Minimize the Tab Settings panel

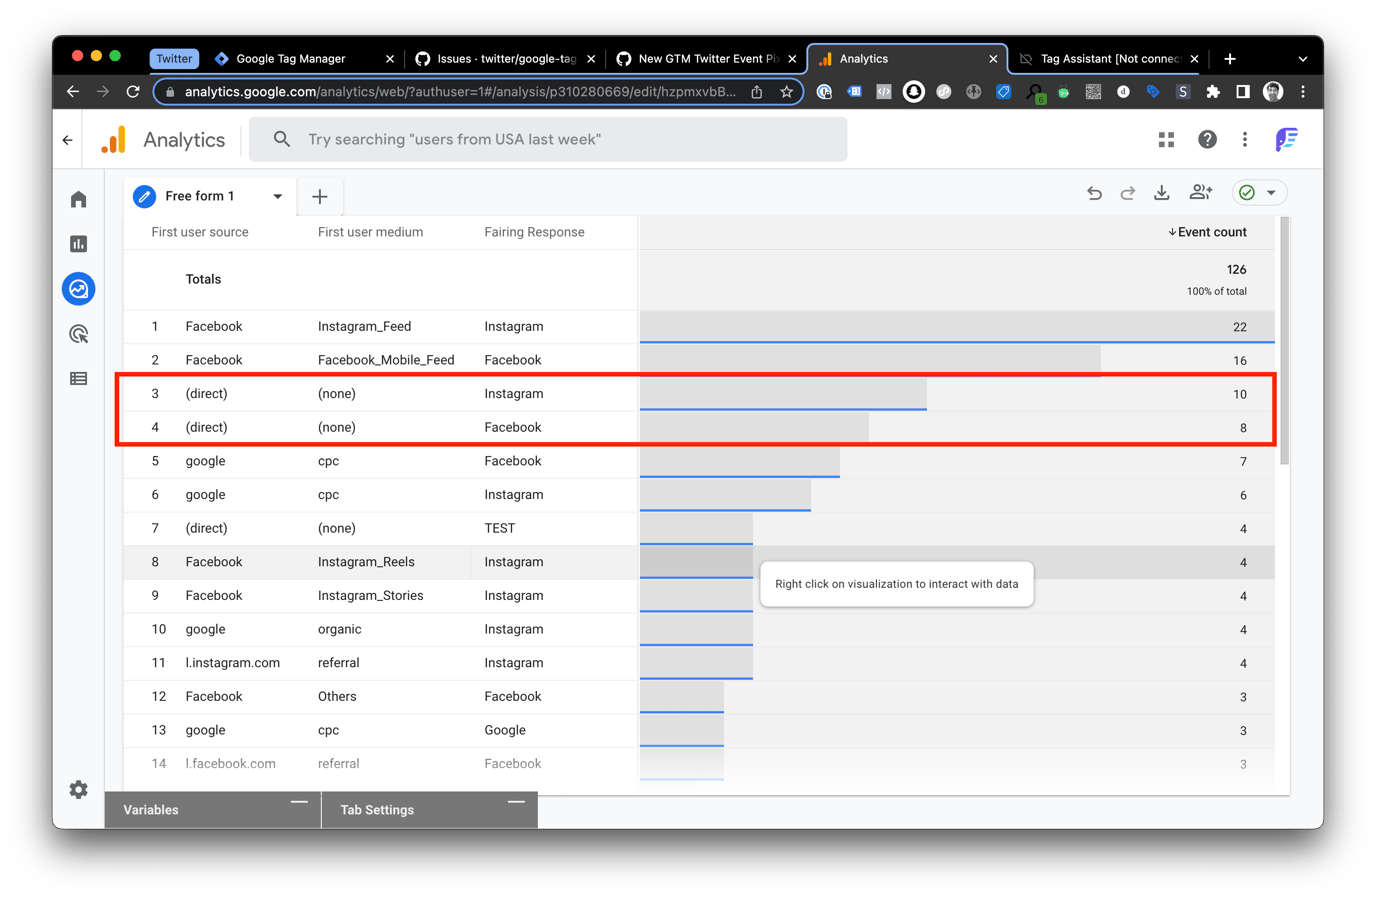pos(516,802)
